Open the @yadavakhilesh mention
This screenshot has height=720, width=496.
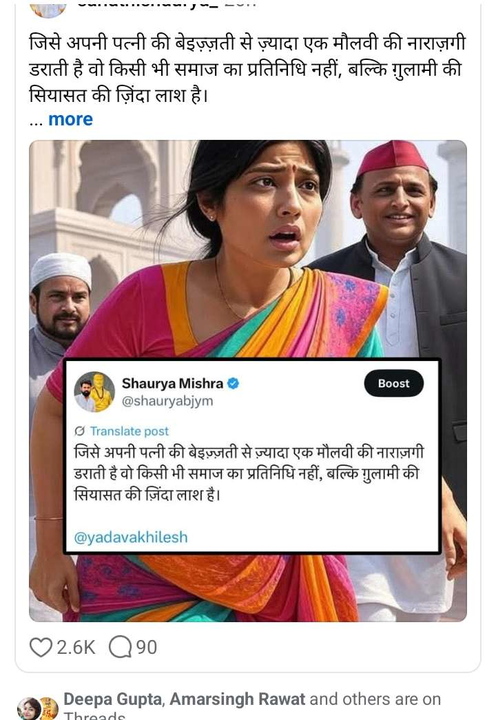click(x=130, y=537)
